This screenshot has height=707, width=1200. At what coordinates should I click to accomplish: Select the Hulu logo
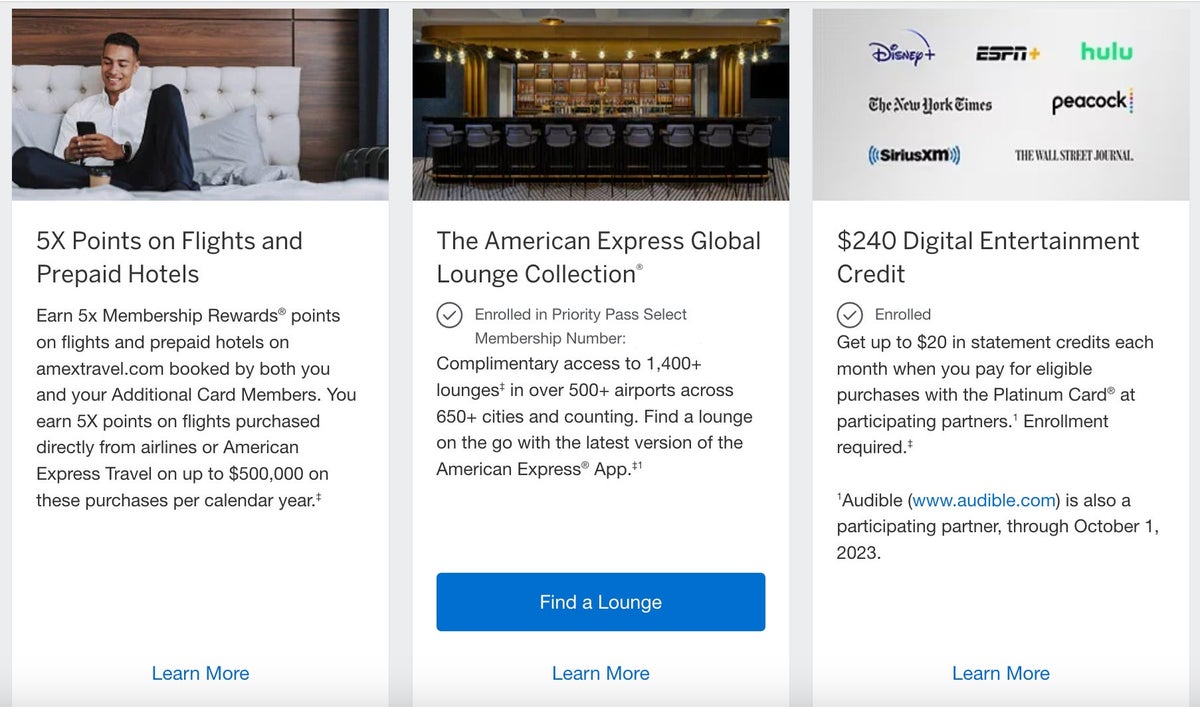(x=1107, y=52)
